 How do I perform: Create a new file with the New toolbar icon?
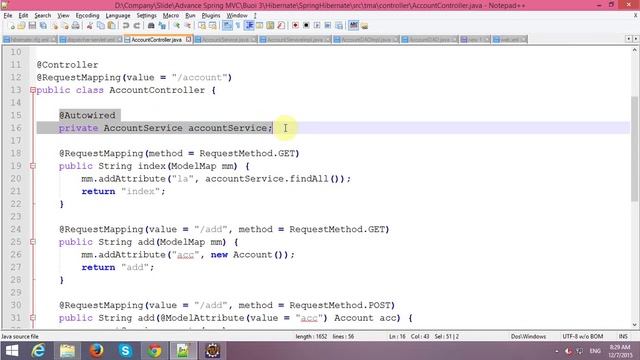coord(11,25)
